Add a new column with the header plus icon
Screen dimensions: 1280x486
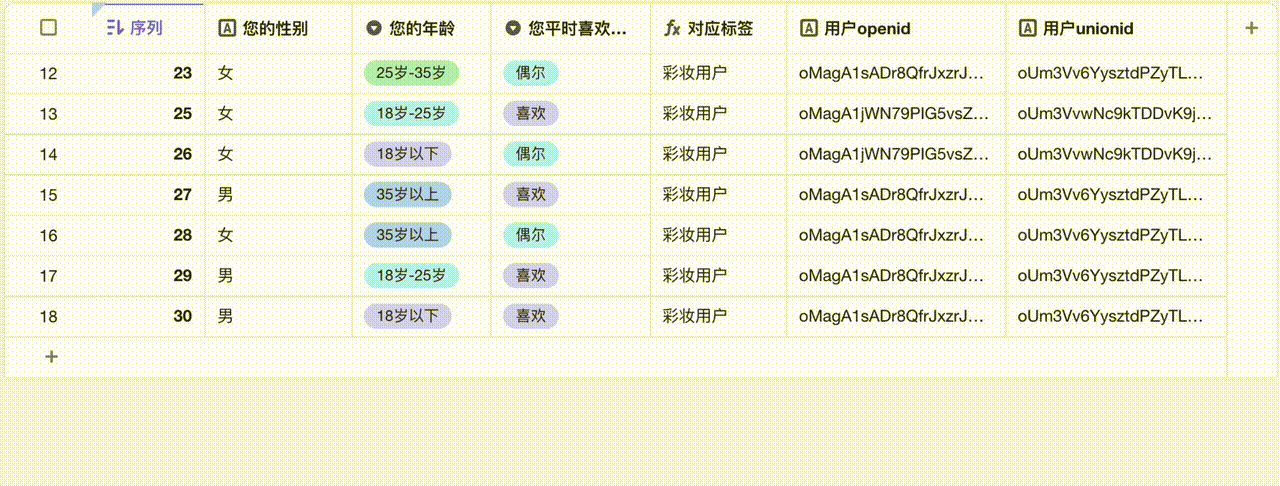[1251, 28]
